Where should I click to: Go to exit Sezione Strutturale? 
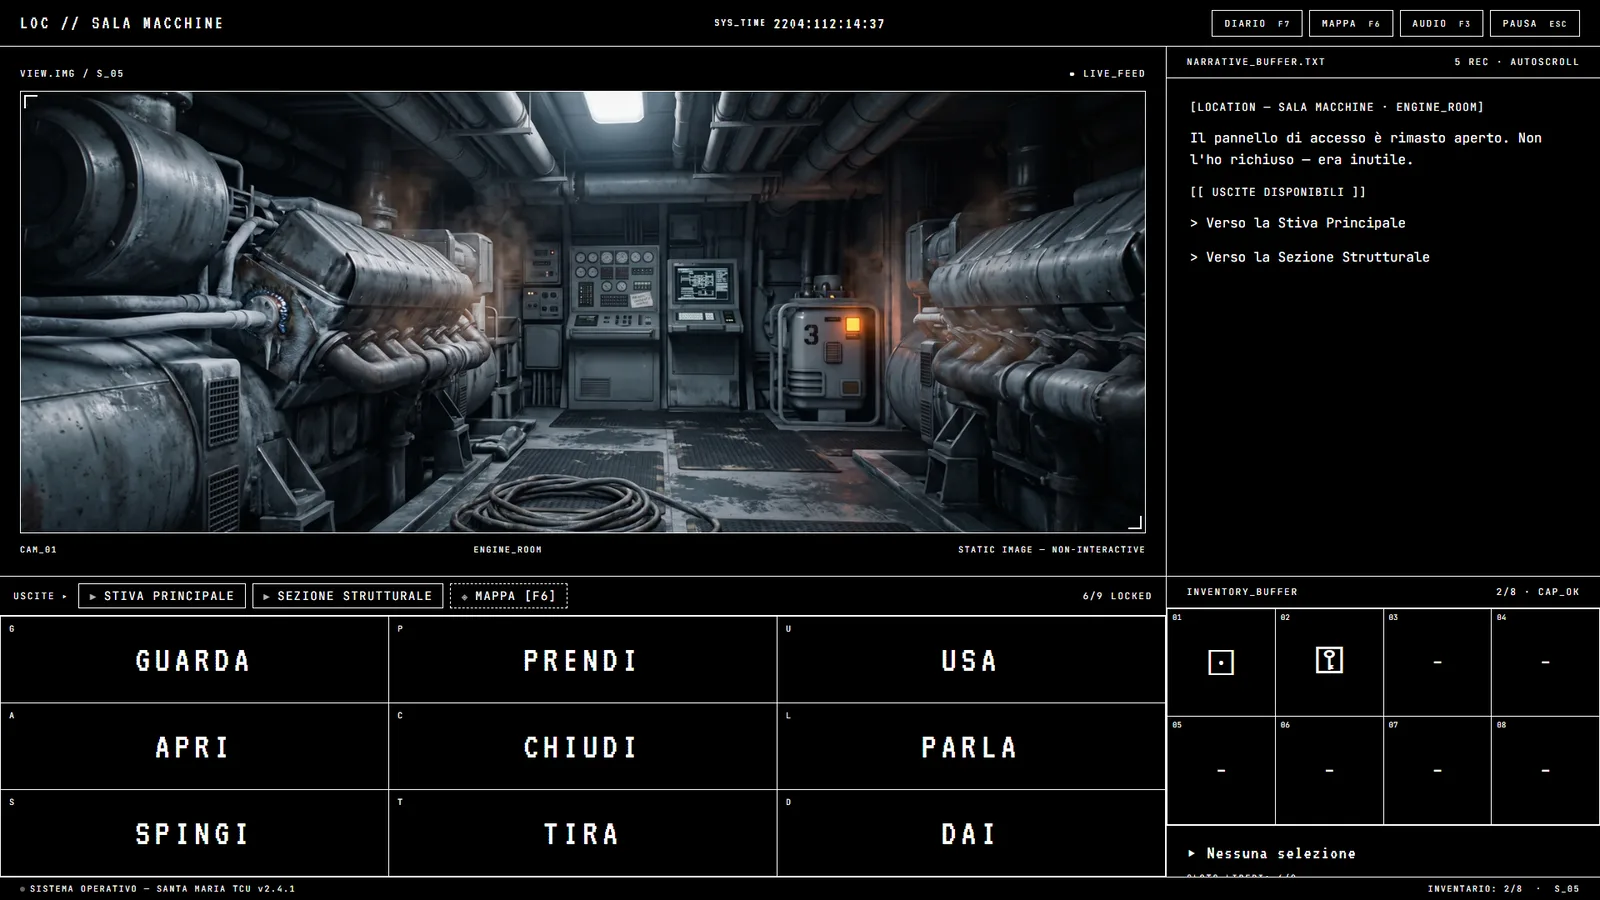tap(348, 596)
